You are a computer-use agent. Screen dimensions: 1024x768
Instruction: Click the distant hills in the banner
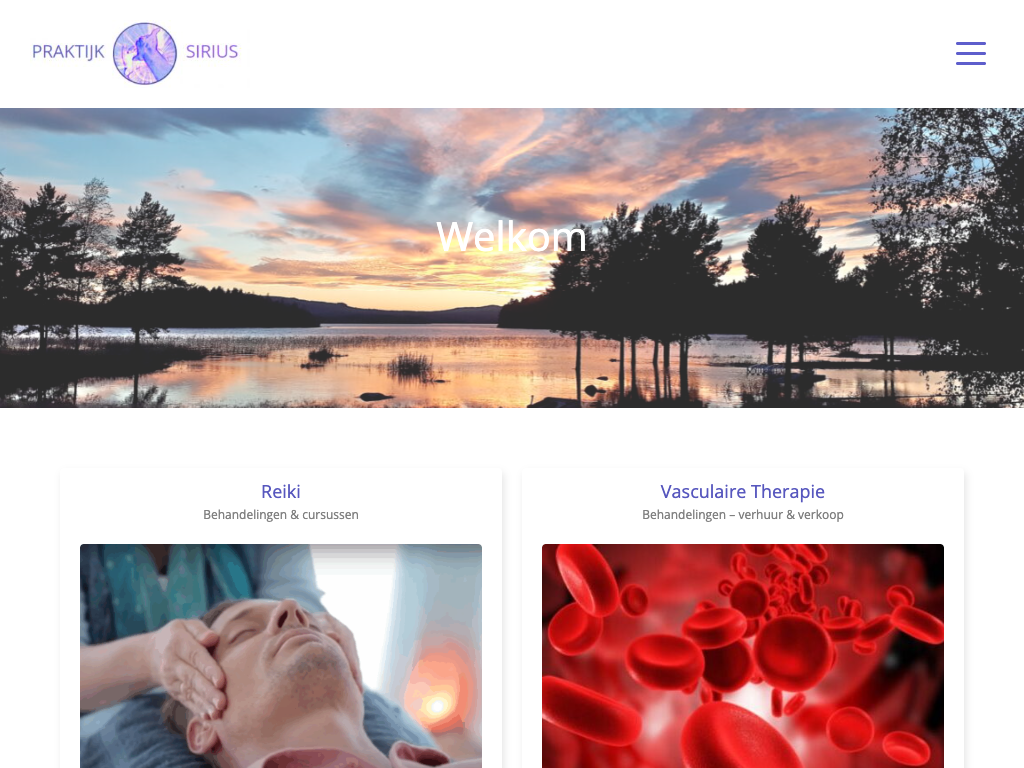coord(405,311)
